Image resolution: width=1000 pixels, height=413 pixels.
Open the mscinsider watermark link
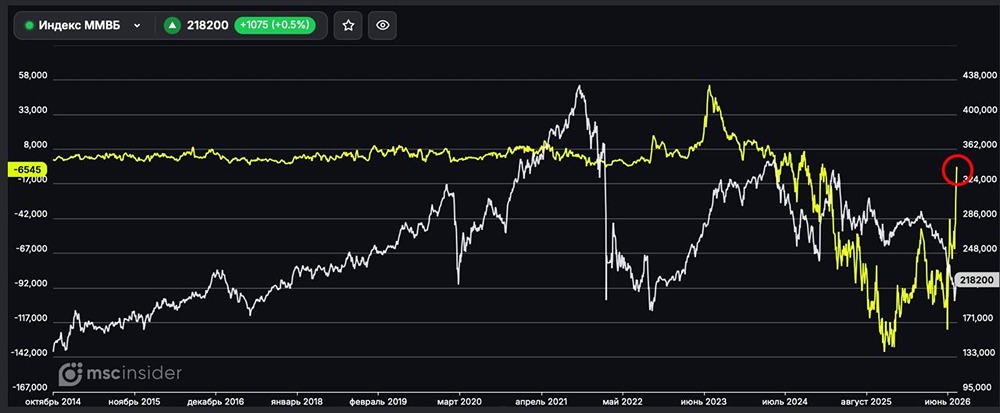[120, 374]
